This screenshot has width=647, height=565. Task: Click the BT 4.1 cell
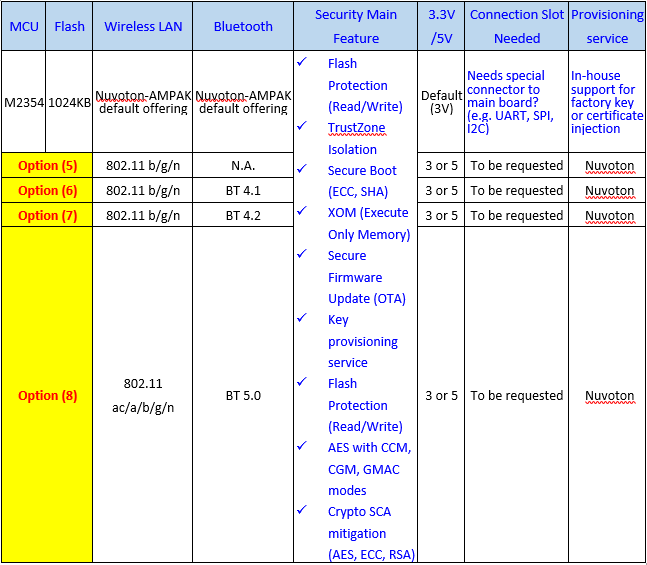243,190
